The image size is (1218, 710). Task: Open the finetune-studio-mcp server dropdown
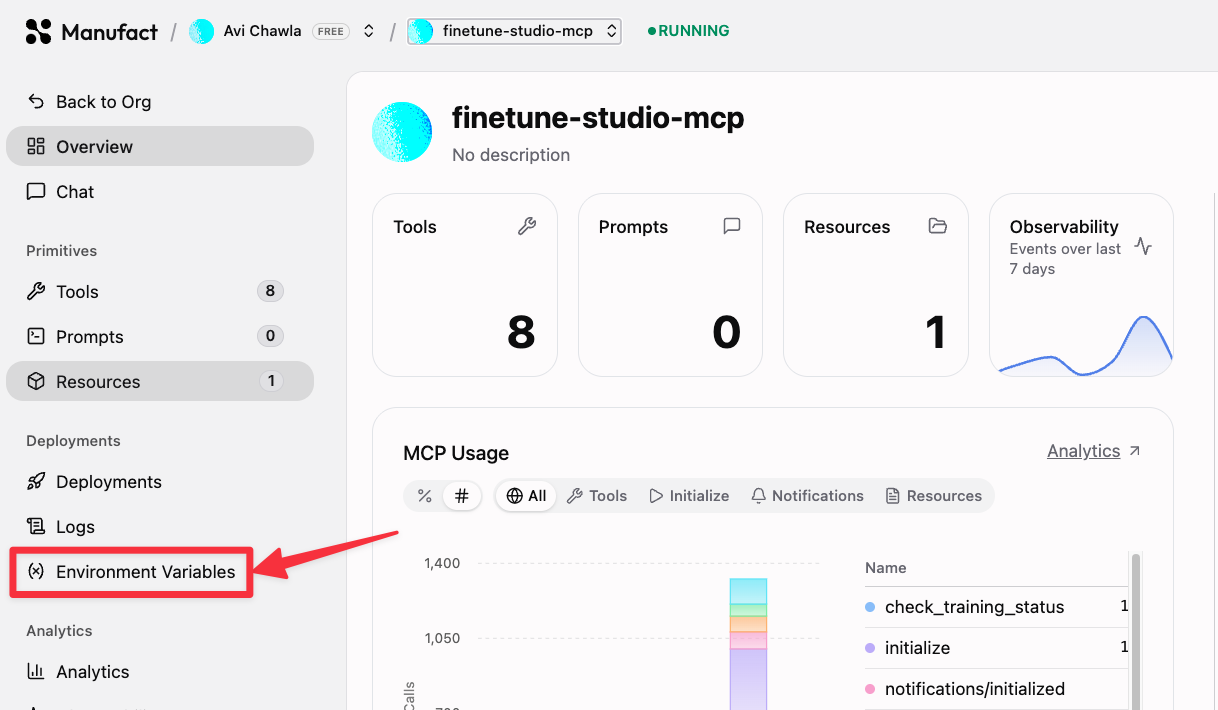click(x=514, y=31)
